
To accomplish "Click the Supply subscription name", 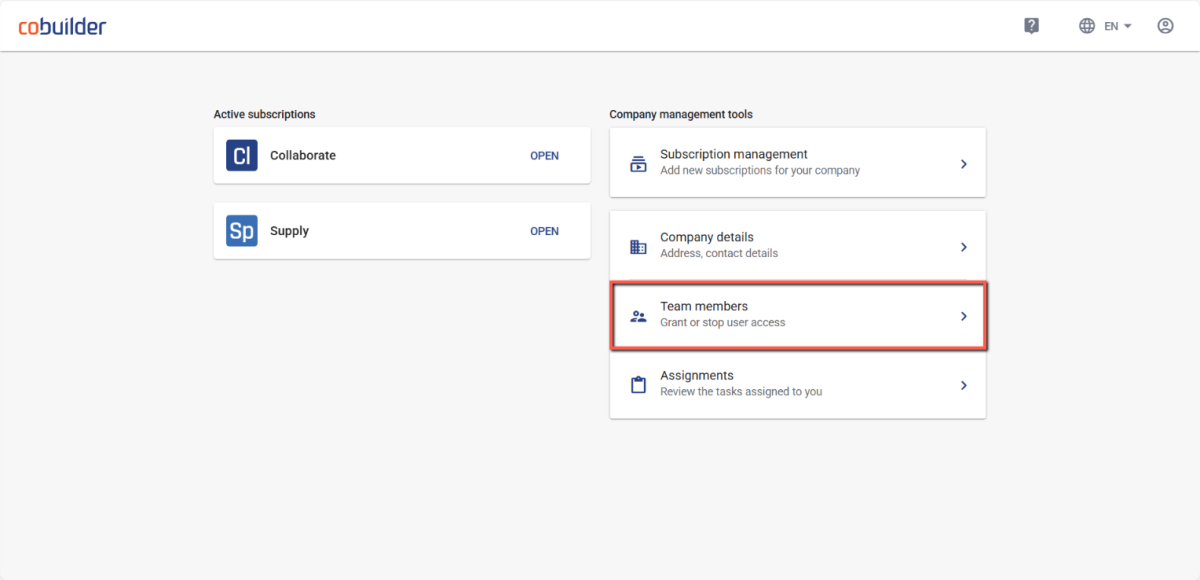I will pyautogui.click(x=289, y=231).
